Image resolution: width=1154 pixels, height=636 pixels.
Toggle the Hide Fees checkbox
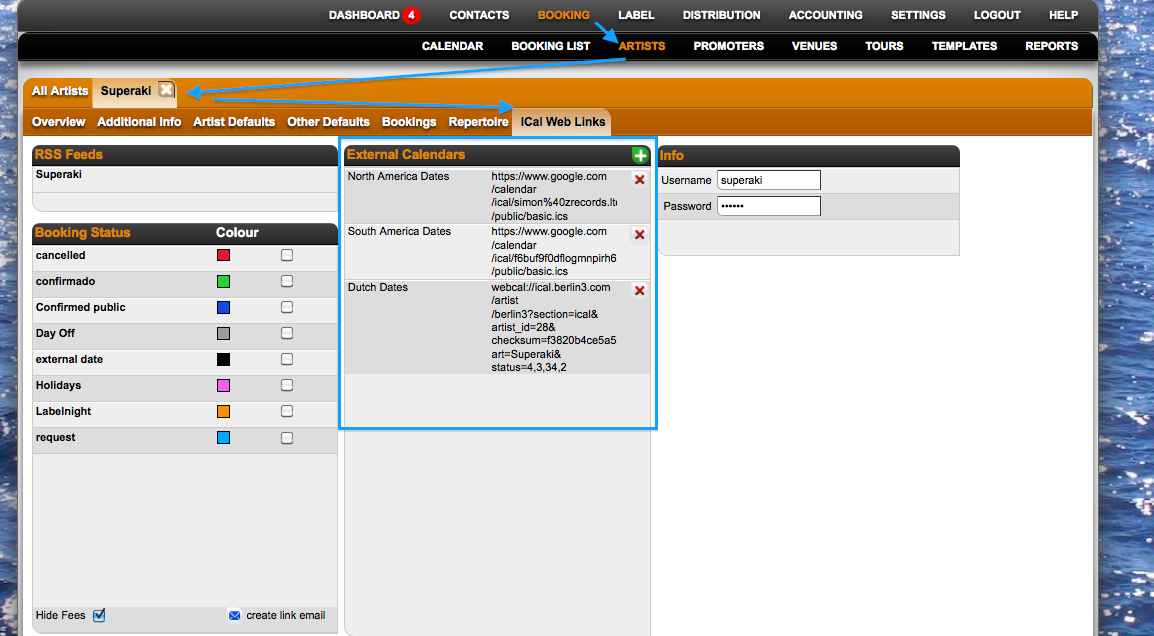99,615
